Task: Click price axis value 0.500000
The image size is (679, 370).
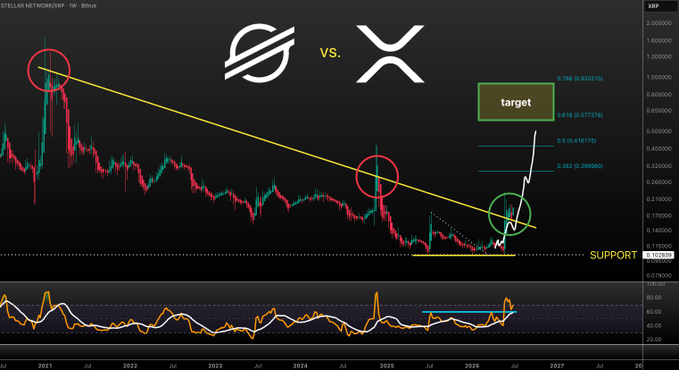Action: click(x=659, y=131)
